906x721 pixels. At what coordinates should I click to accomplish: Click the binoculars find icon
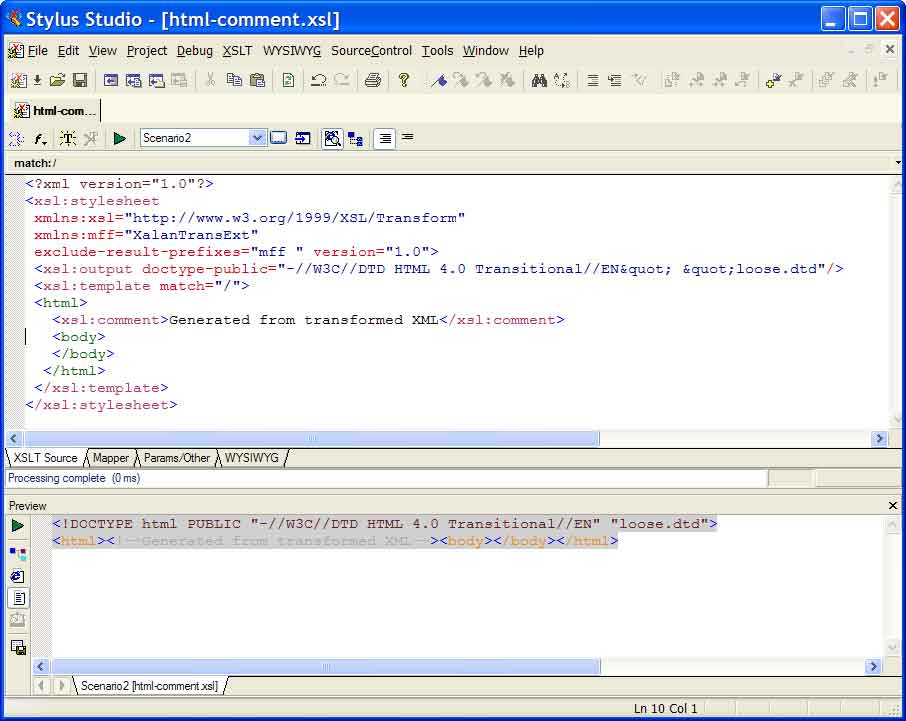(539, 80)
